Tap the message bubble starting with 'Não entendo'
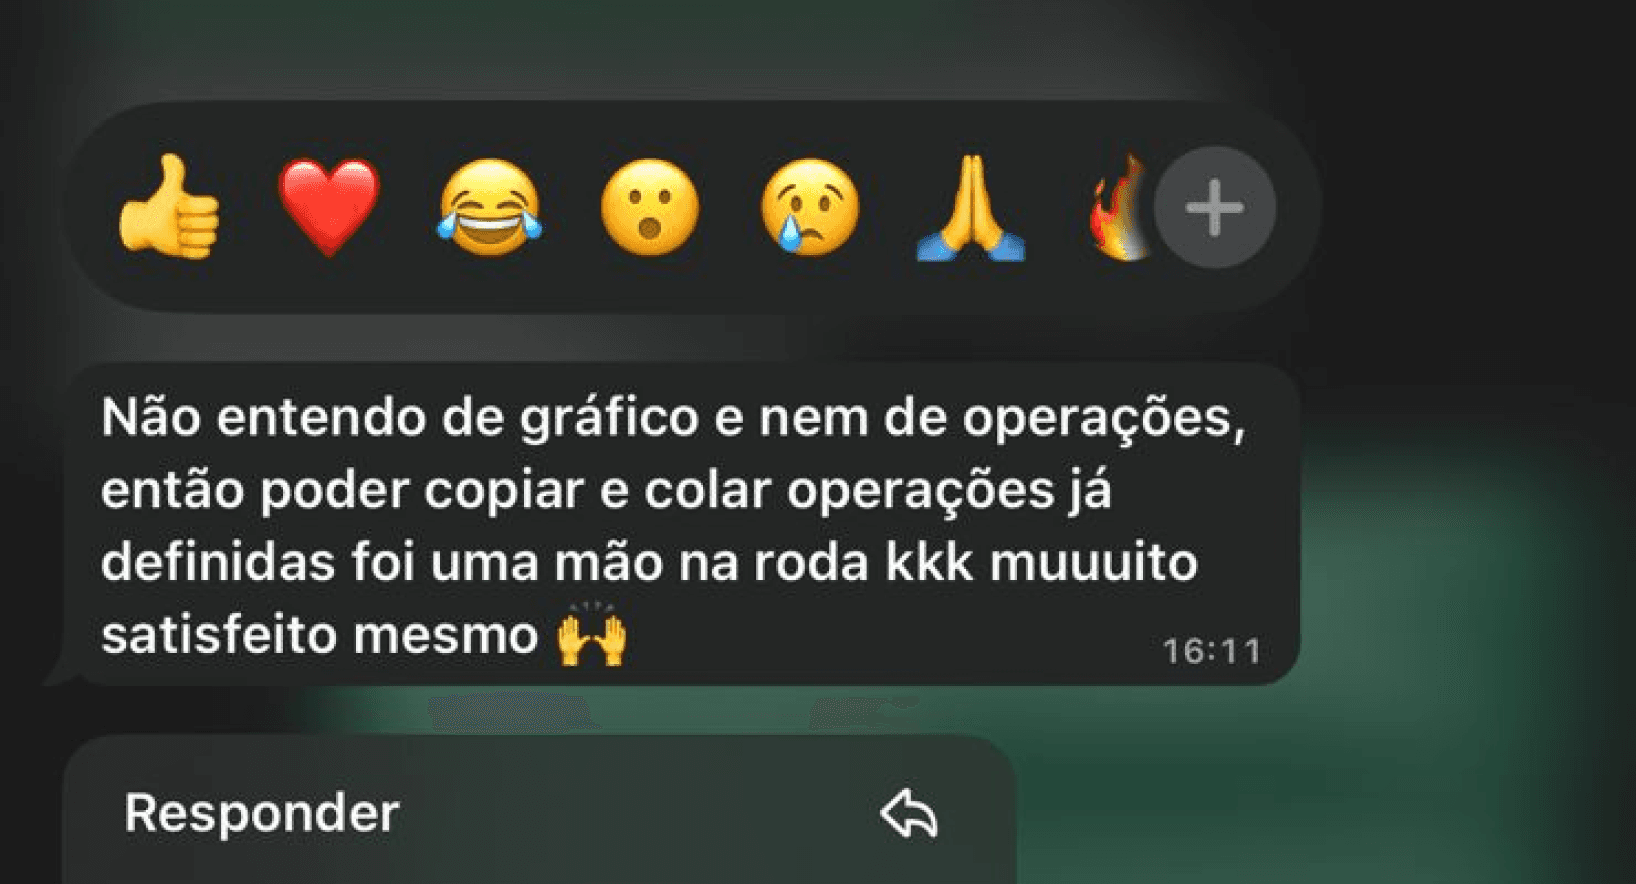The width and height of the screenshot is (1636, 884). (680, 523)
